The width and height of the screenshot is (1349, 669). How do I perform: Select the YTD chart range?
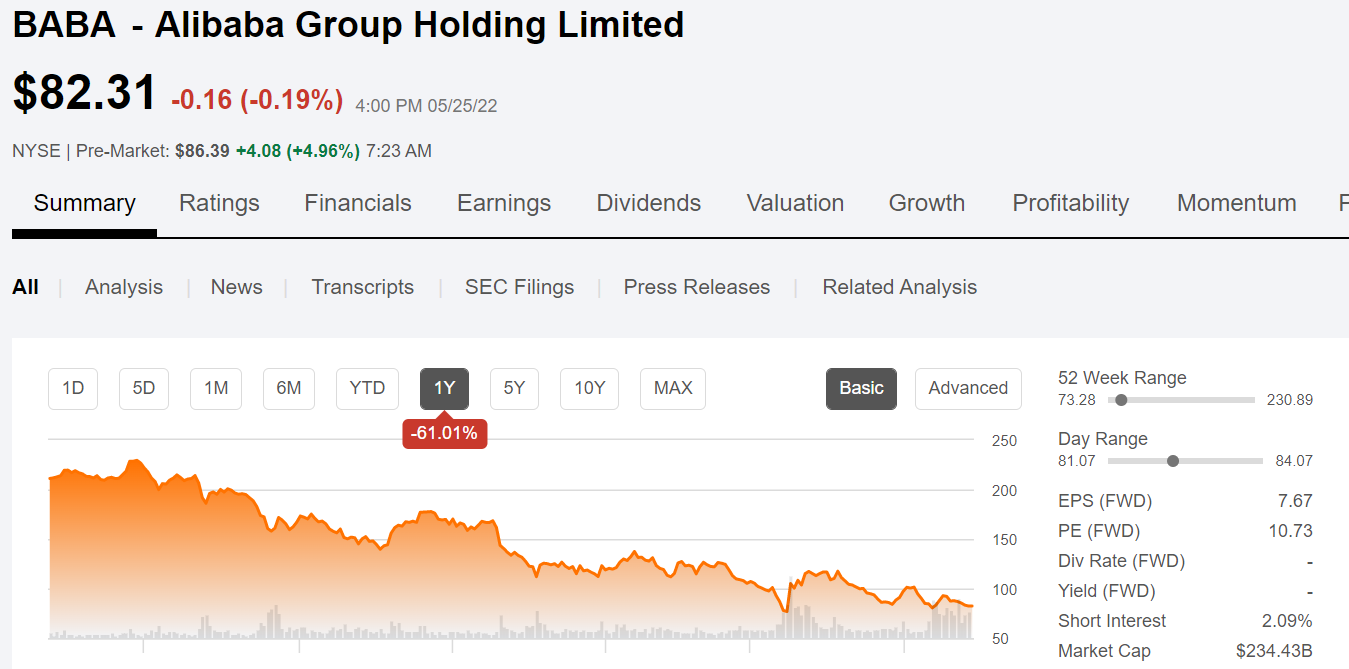pyautogui.click(x=367, y=389)
